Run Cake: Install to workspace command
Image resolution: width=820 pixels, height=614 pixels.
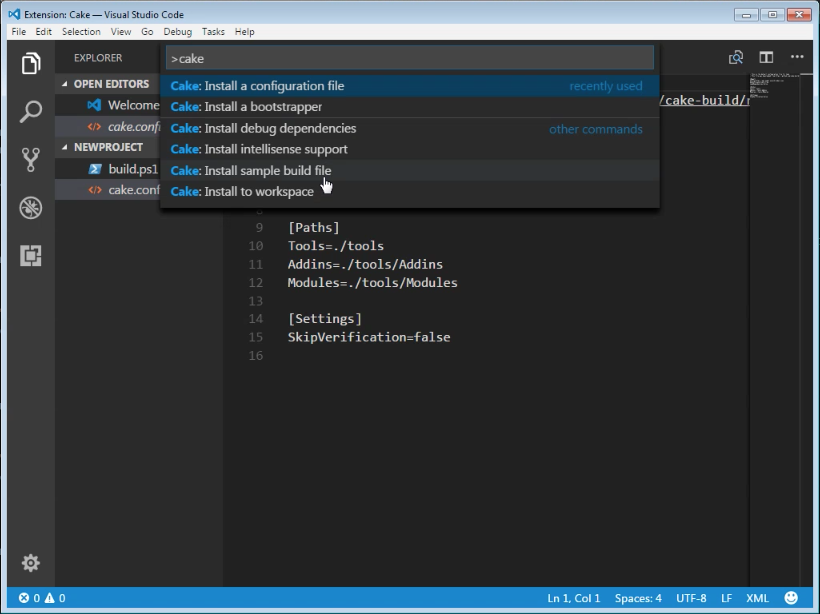[x=409, y=191]
